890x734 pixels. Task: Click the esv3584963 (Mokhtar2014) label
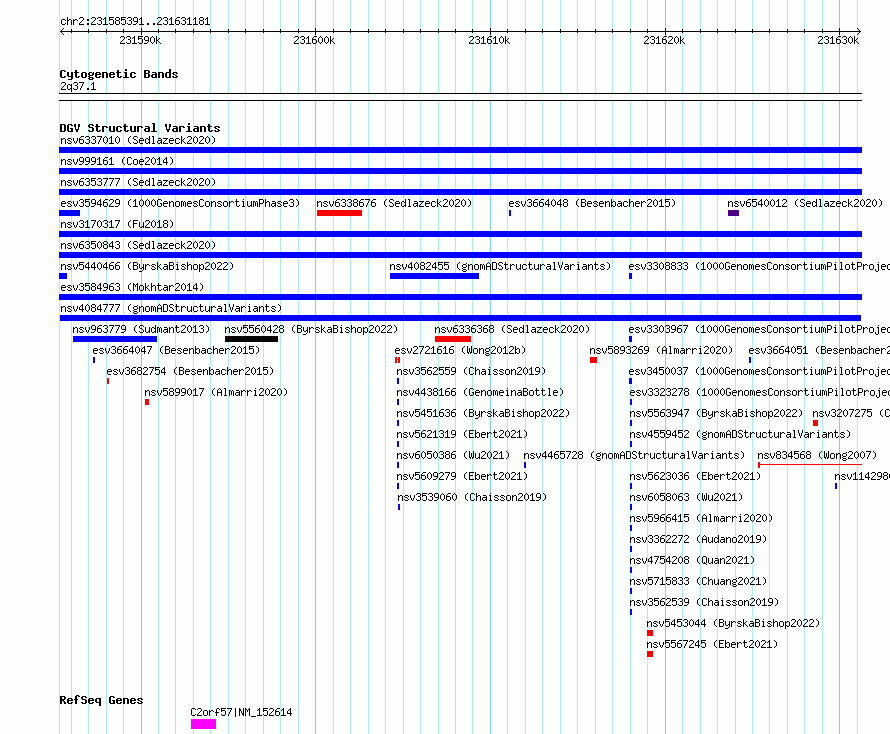click(x=132, y=287)
